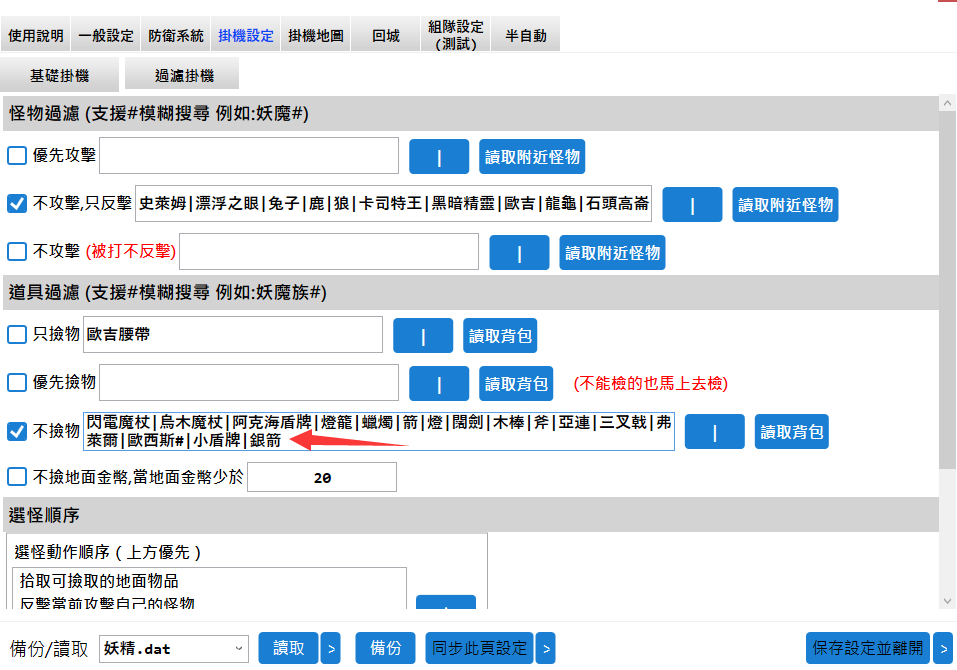Click 讀取背包 for 只撿物 row
The height and width of the screenshot is (670, 957).
point(500,336)
